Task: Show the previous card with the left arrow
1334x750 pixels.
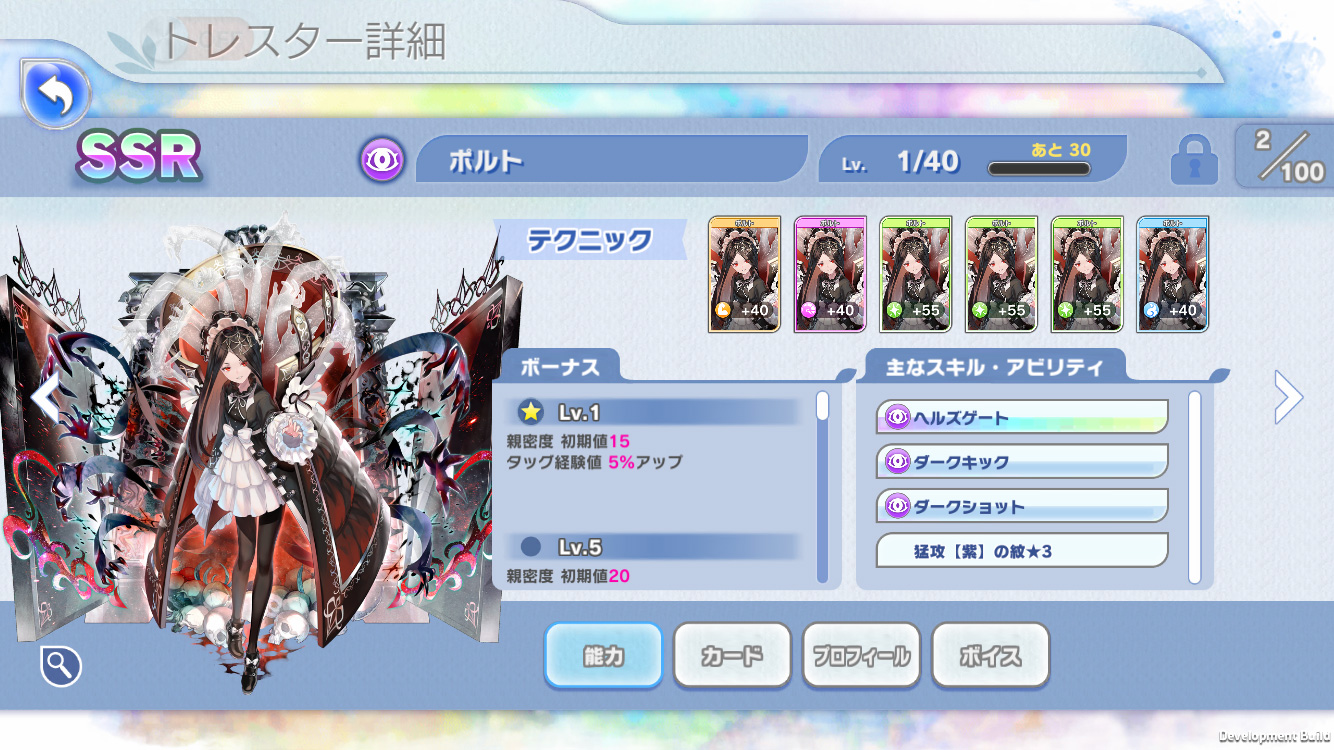Action: [45, 399]
